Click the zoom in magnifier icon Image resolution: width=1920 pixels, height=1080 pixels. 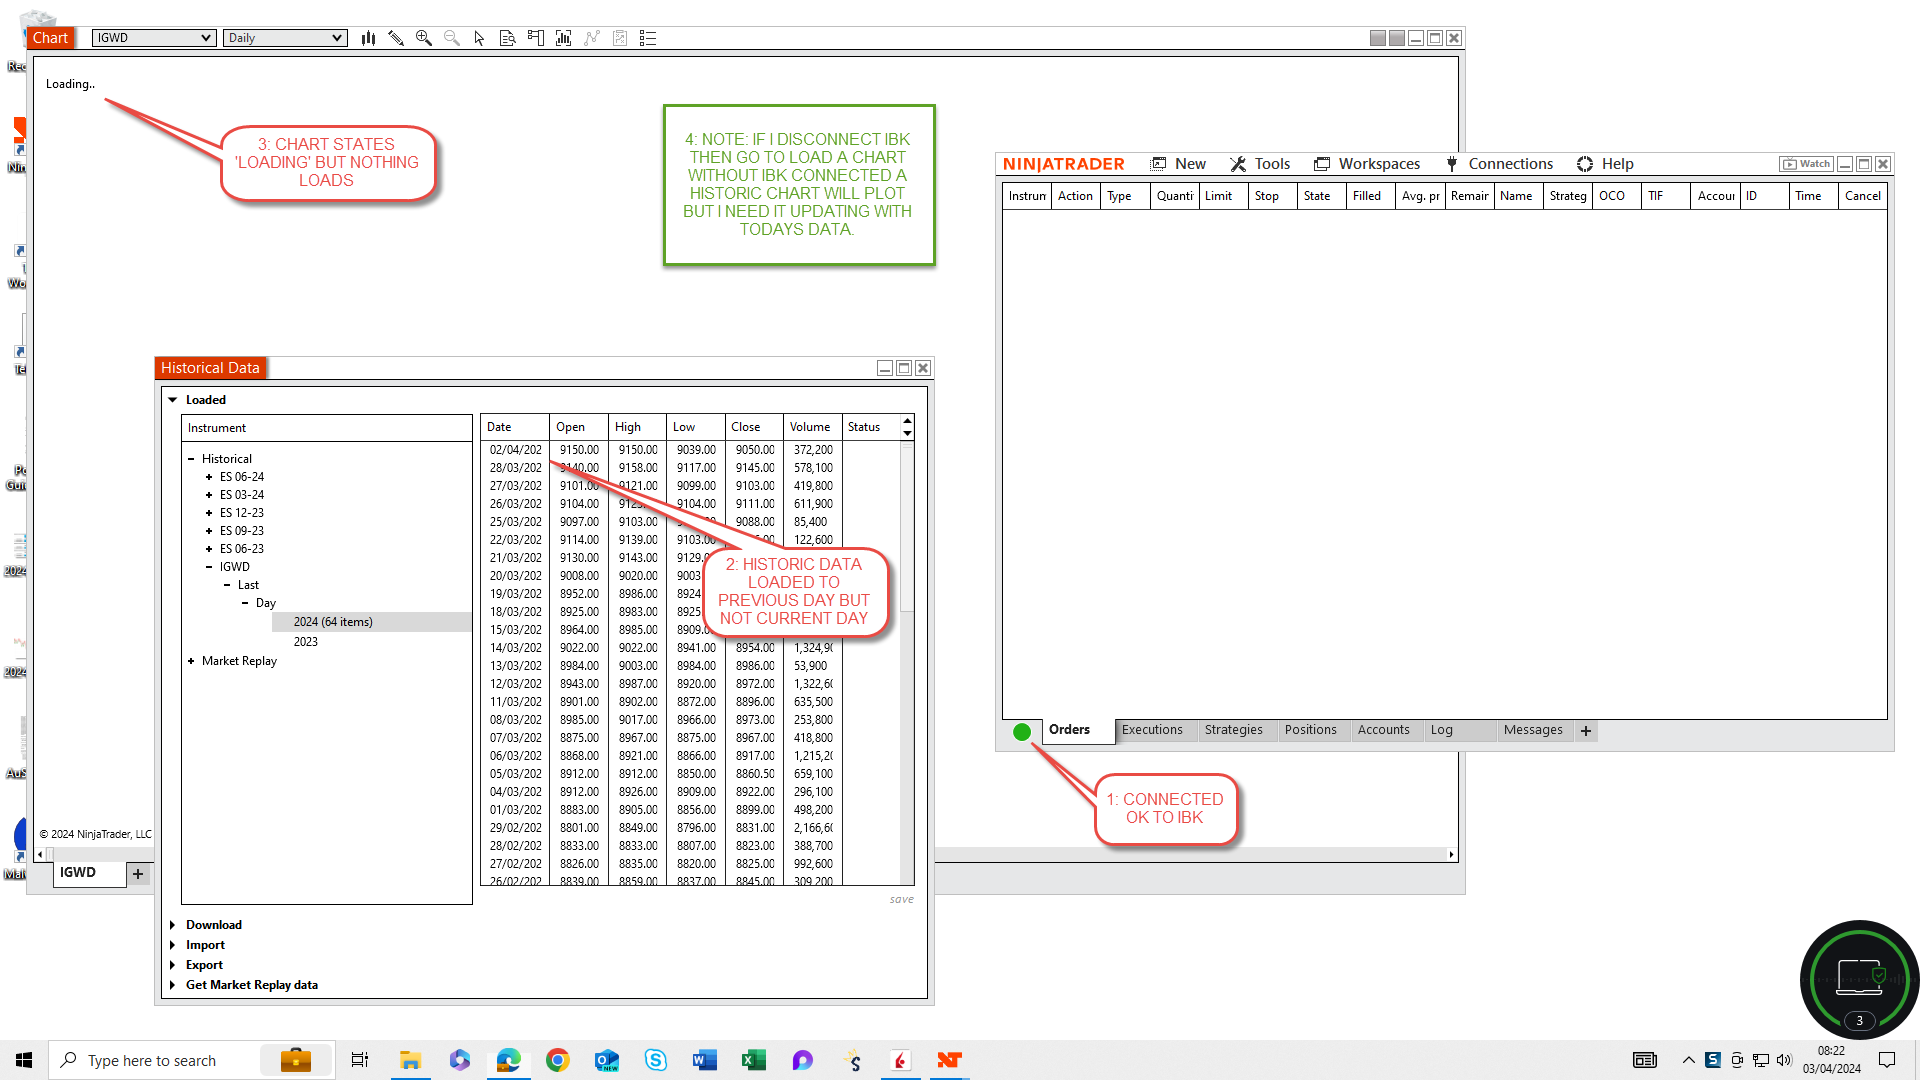(424, 38)
